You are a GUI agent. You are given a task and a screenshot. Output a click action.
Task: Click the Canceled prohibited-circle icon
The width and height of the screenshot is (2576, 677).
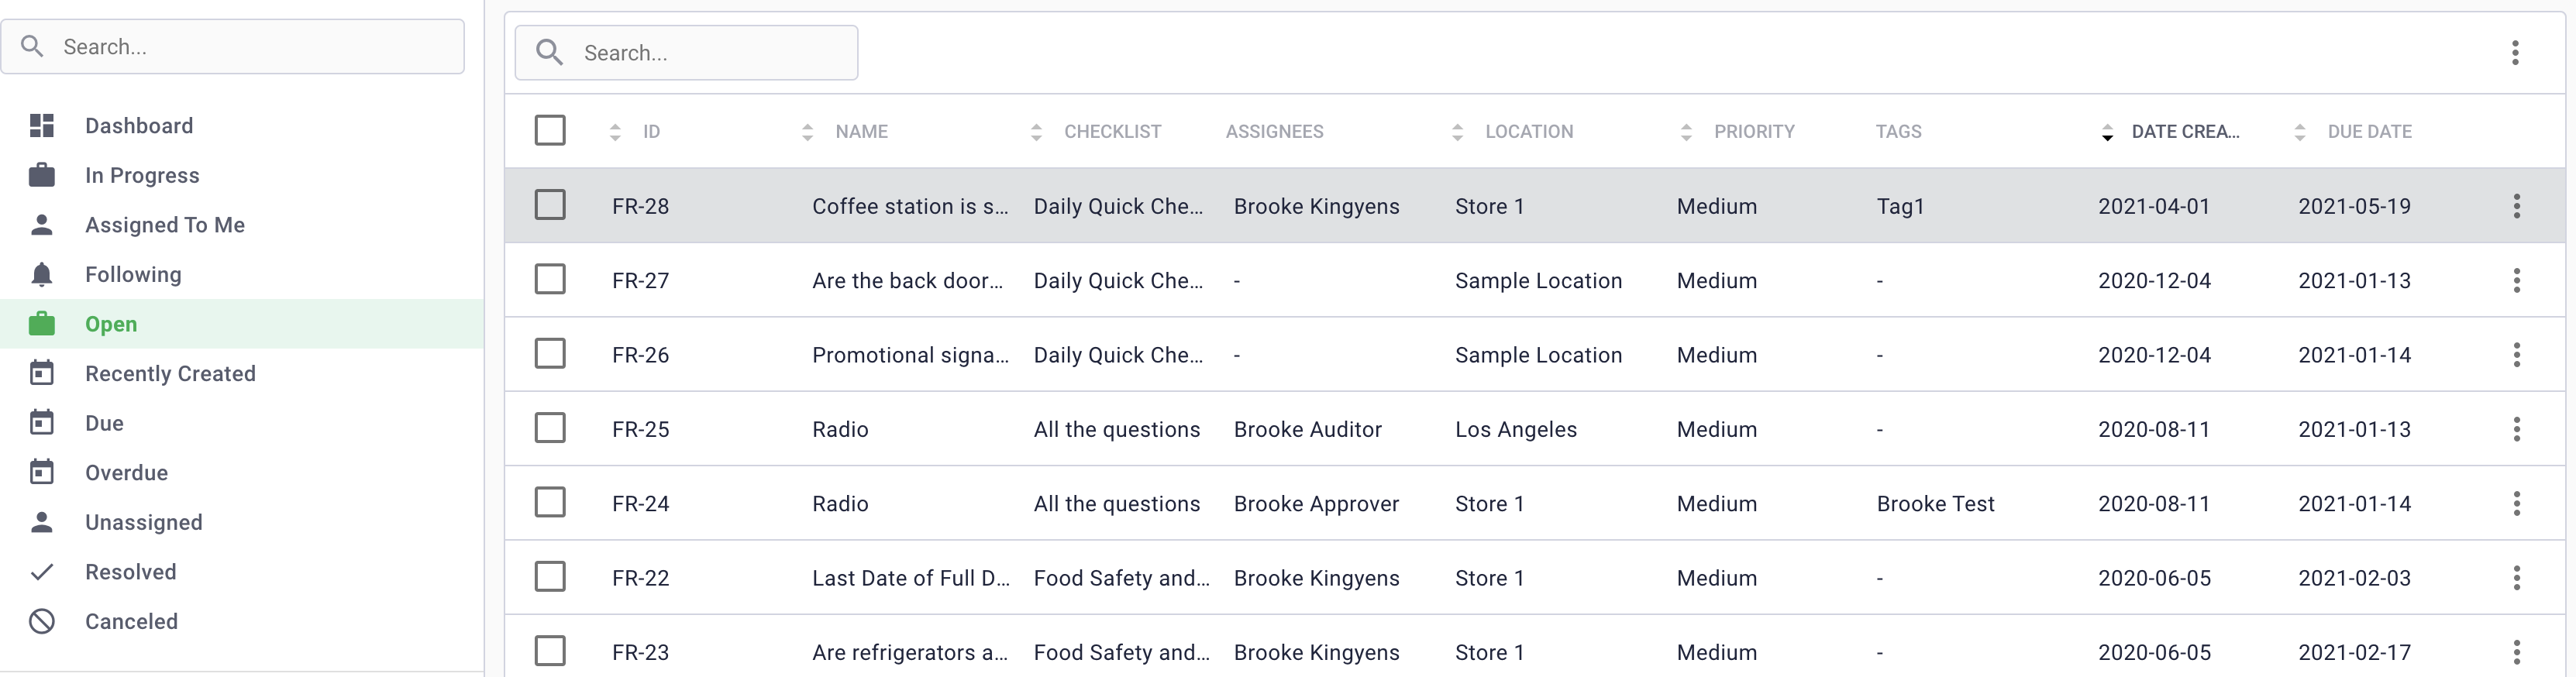tap(41, 621)
